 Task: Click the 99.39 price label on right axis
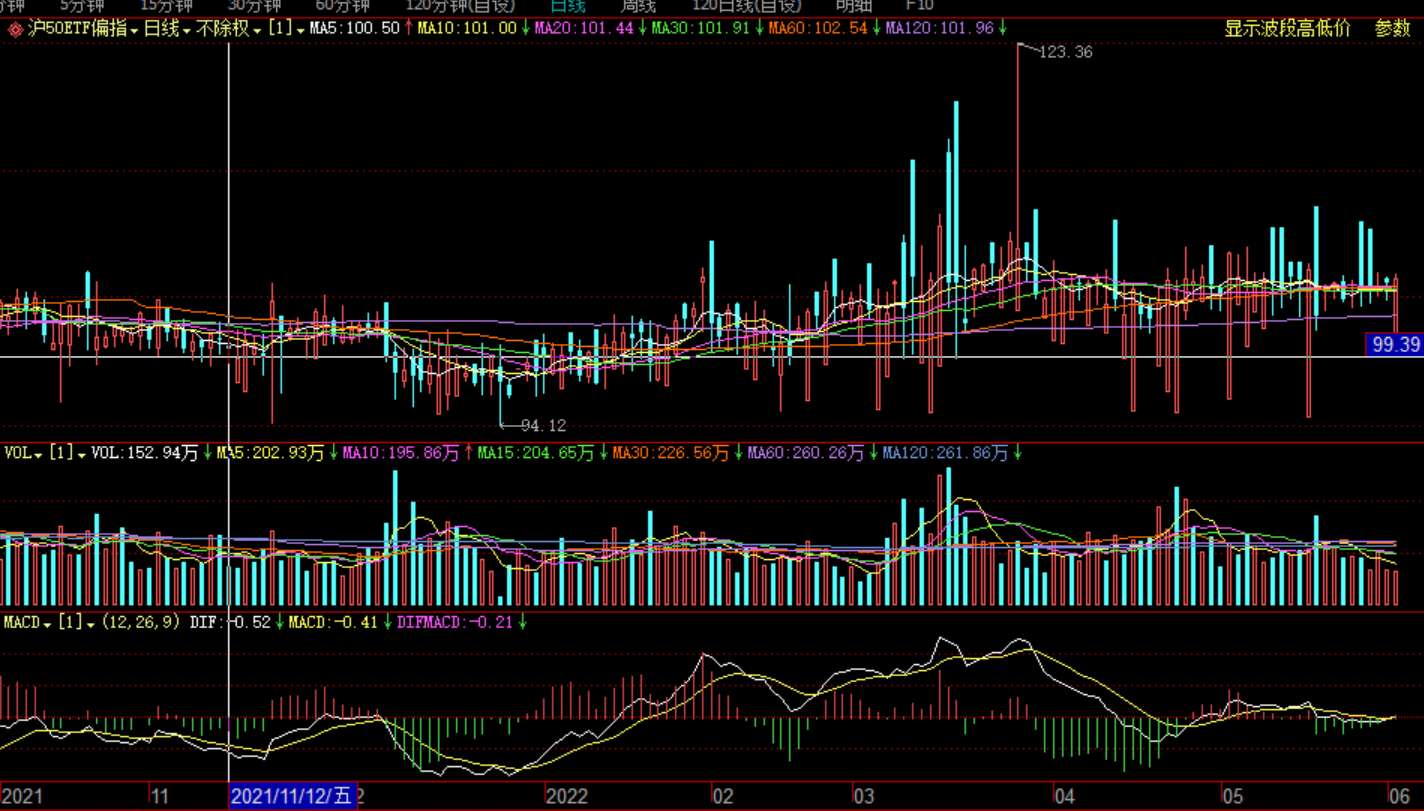pos(1395,345)
